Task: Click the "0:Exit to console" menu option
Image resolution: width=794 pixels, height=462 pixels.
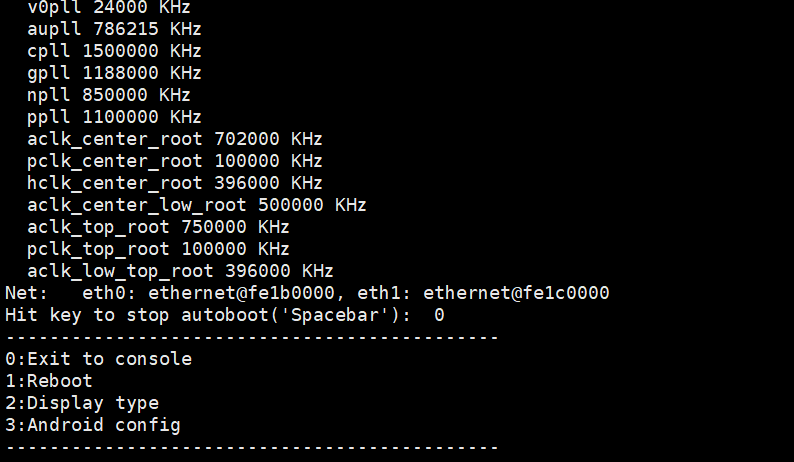Action: click(98, 359)
